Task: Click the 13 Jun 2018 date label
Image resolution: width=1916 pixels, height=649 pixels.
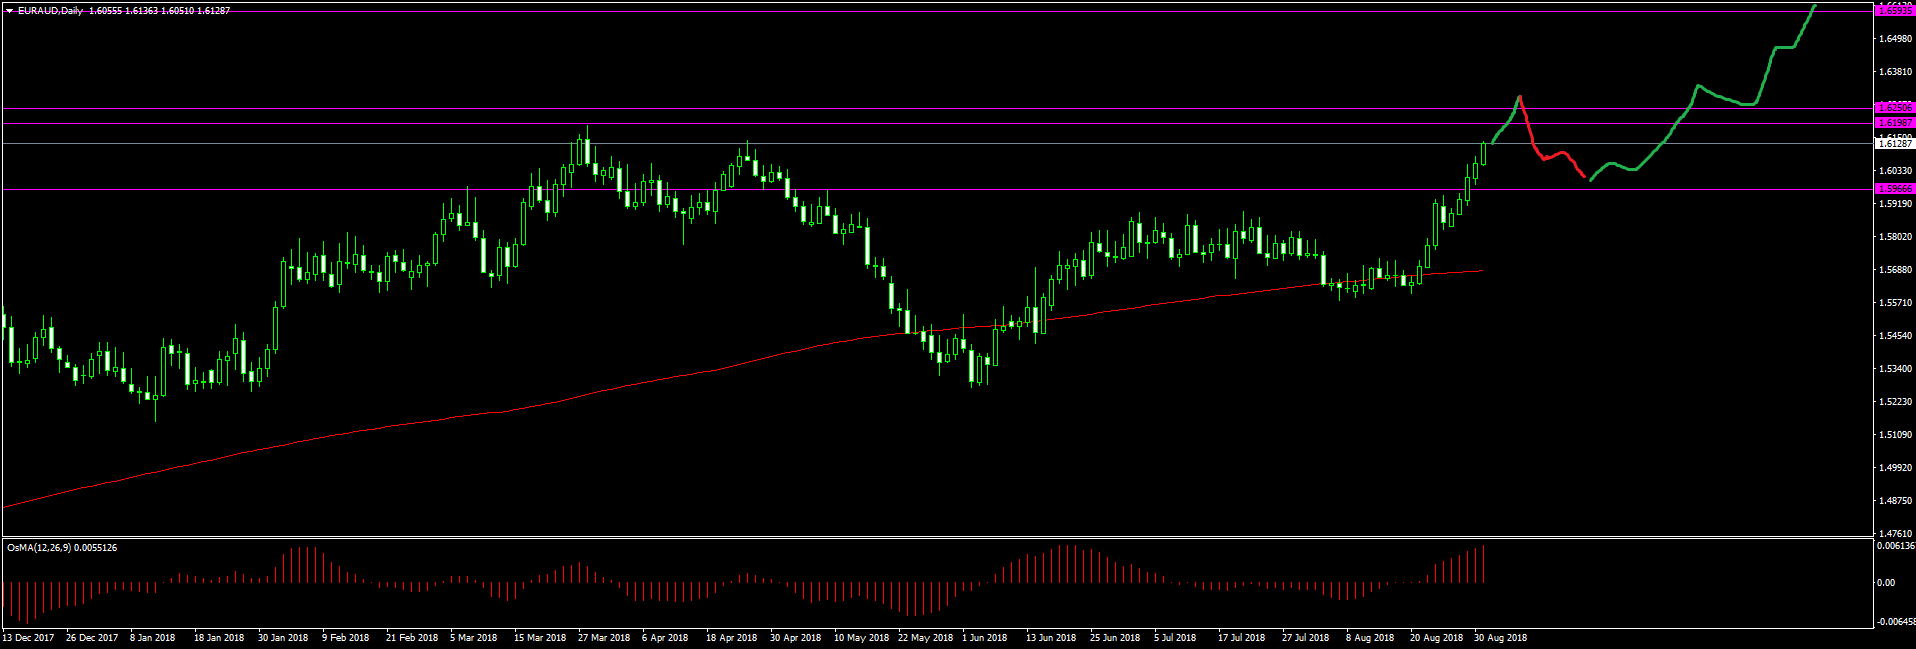Action: [1051, 638]
